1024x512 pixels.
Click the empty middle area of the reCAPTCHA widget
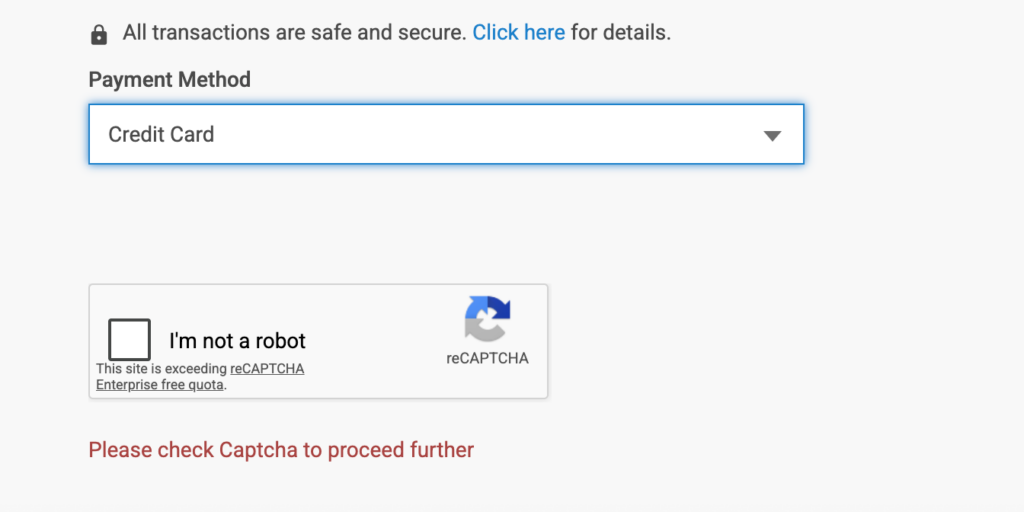pos(380,340)
